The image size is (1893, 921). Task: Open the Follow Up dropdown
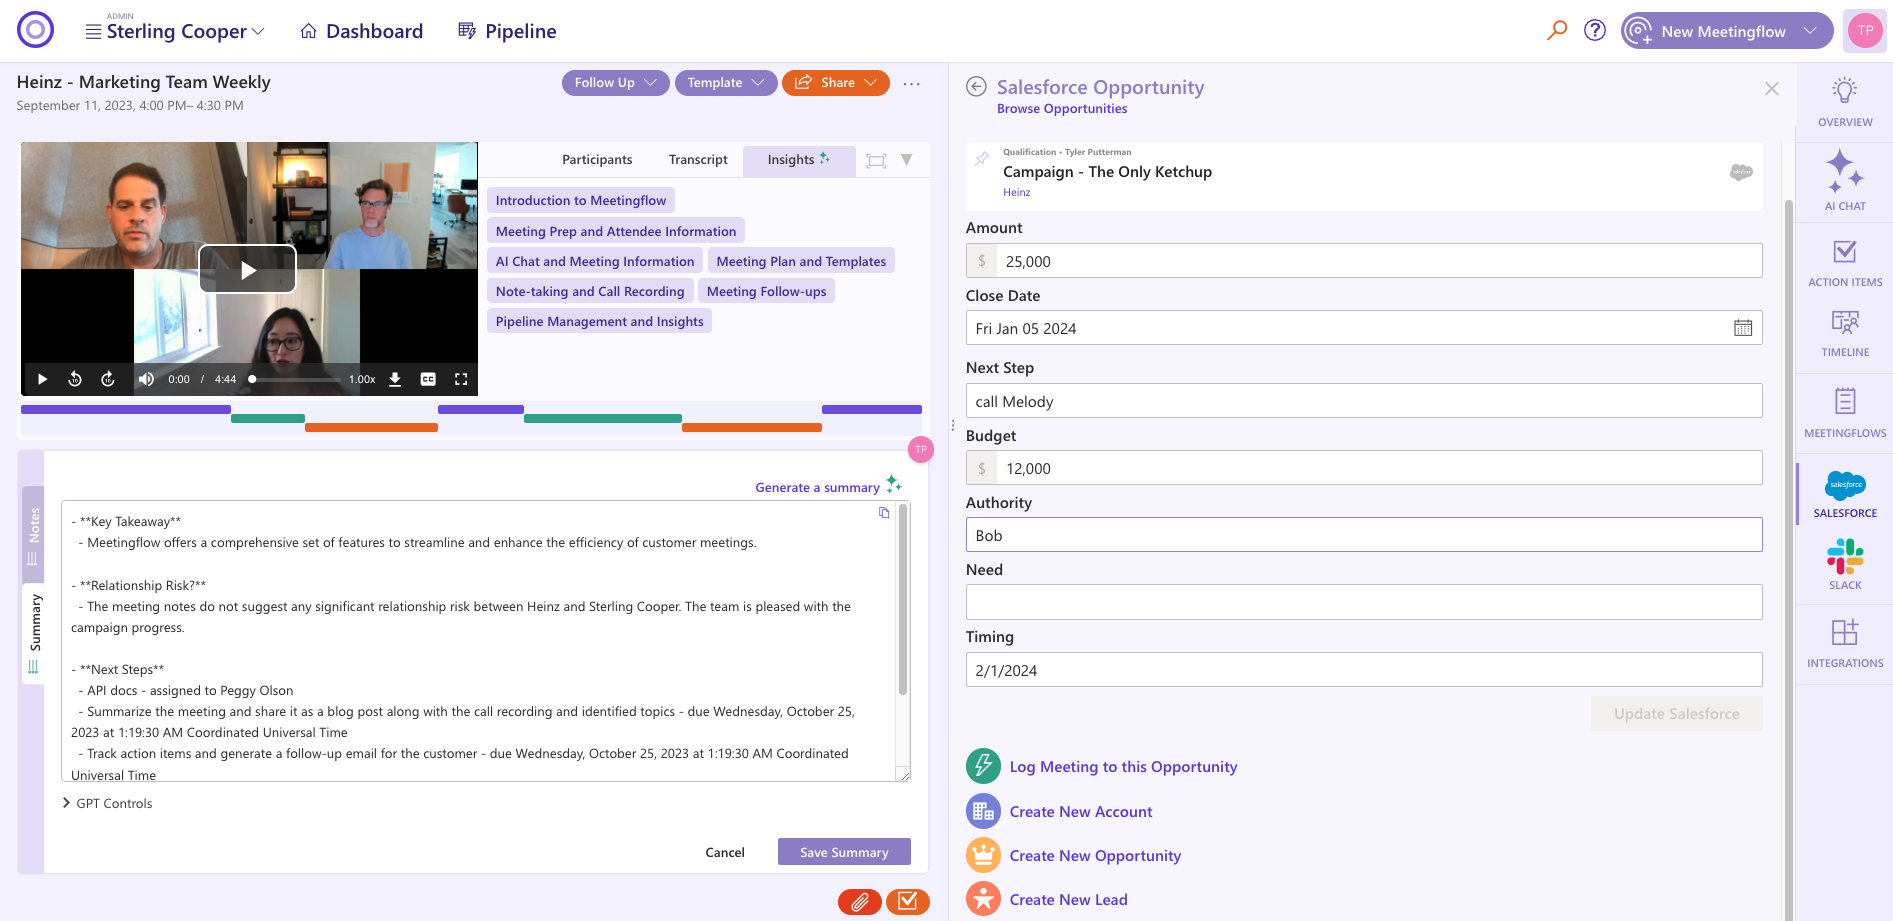coord(615,83)
